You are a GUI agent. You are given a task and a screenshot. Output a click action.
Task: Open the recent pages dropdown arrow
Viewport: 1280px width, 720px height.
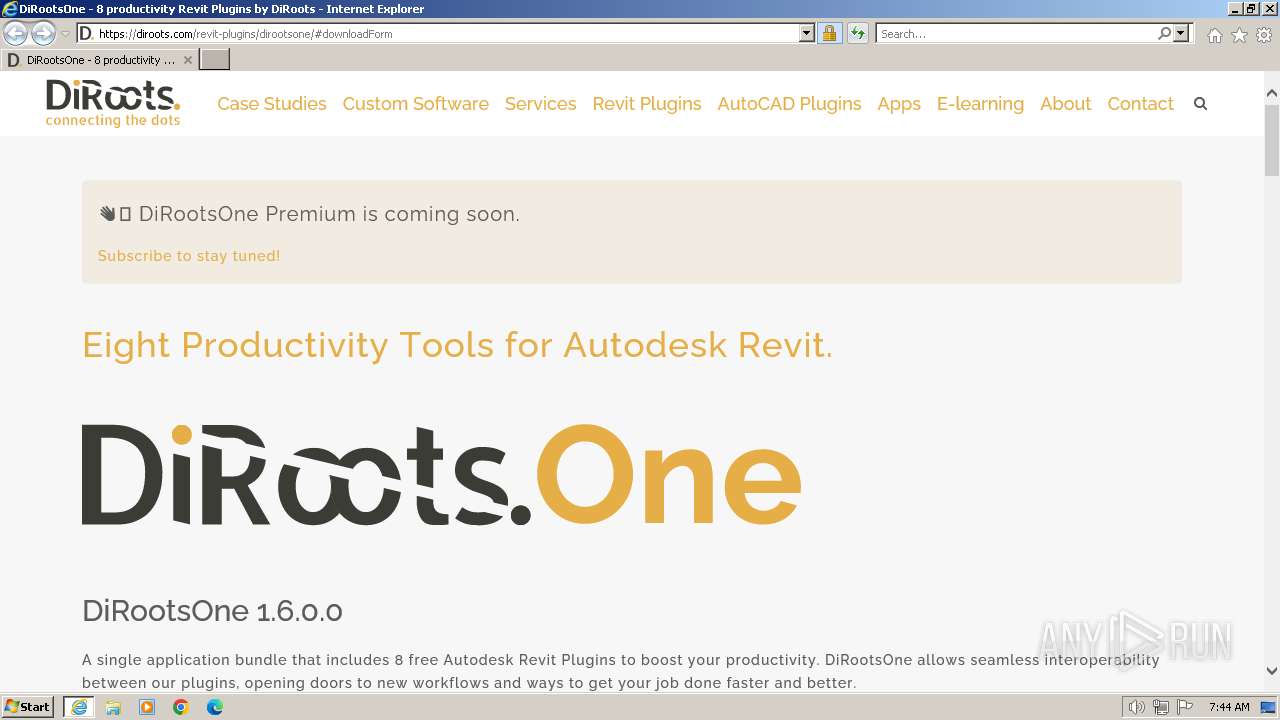pyautogui.click(x=65, y=34)
